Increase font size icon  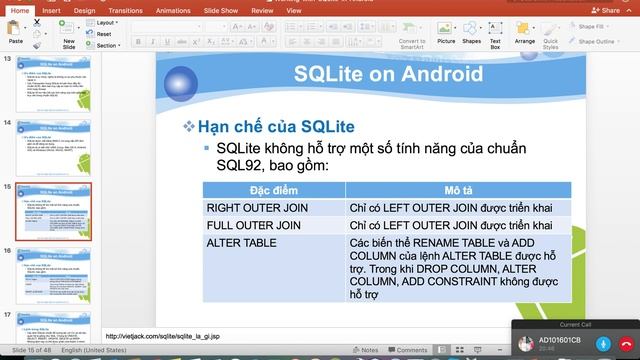pos(236,27)
